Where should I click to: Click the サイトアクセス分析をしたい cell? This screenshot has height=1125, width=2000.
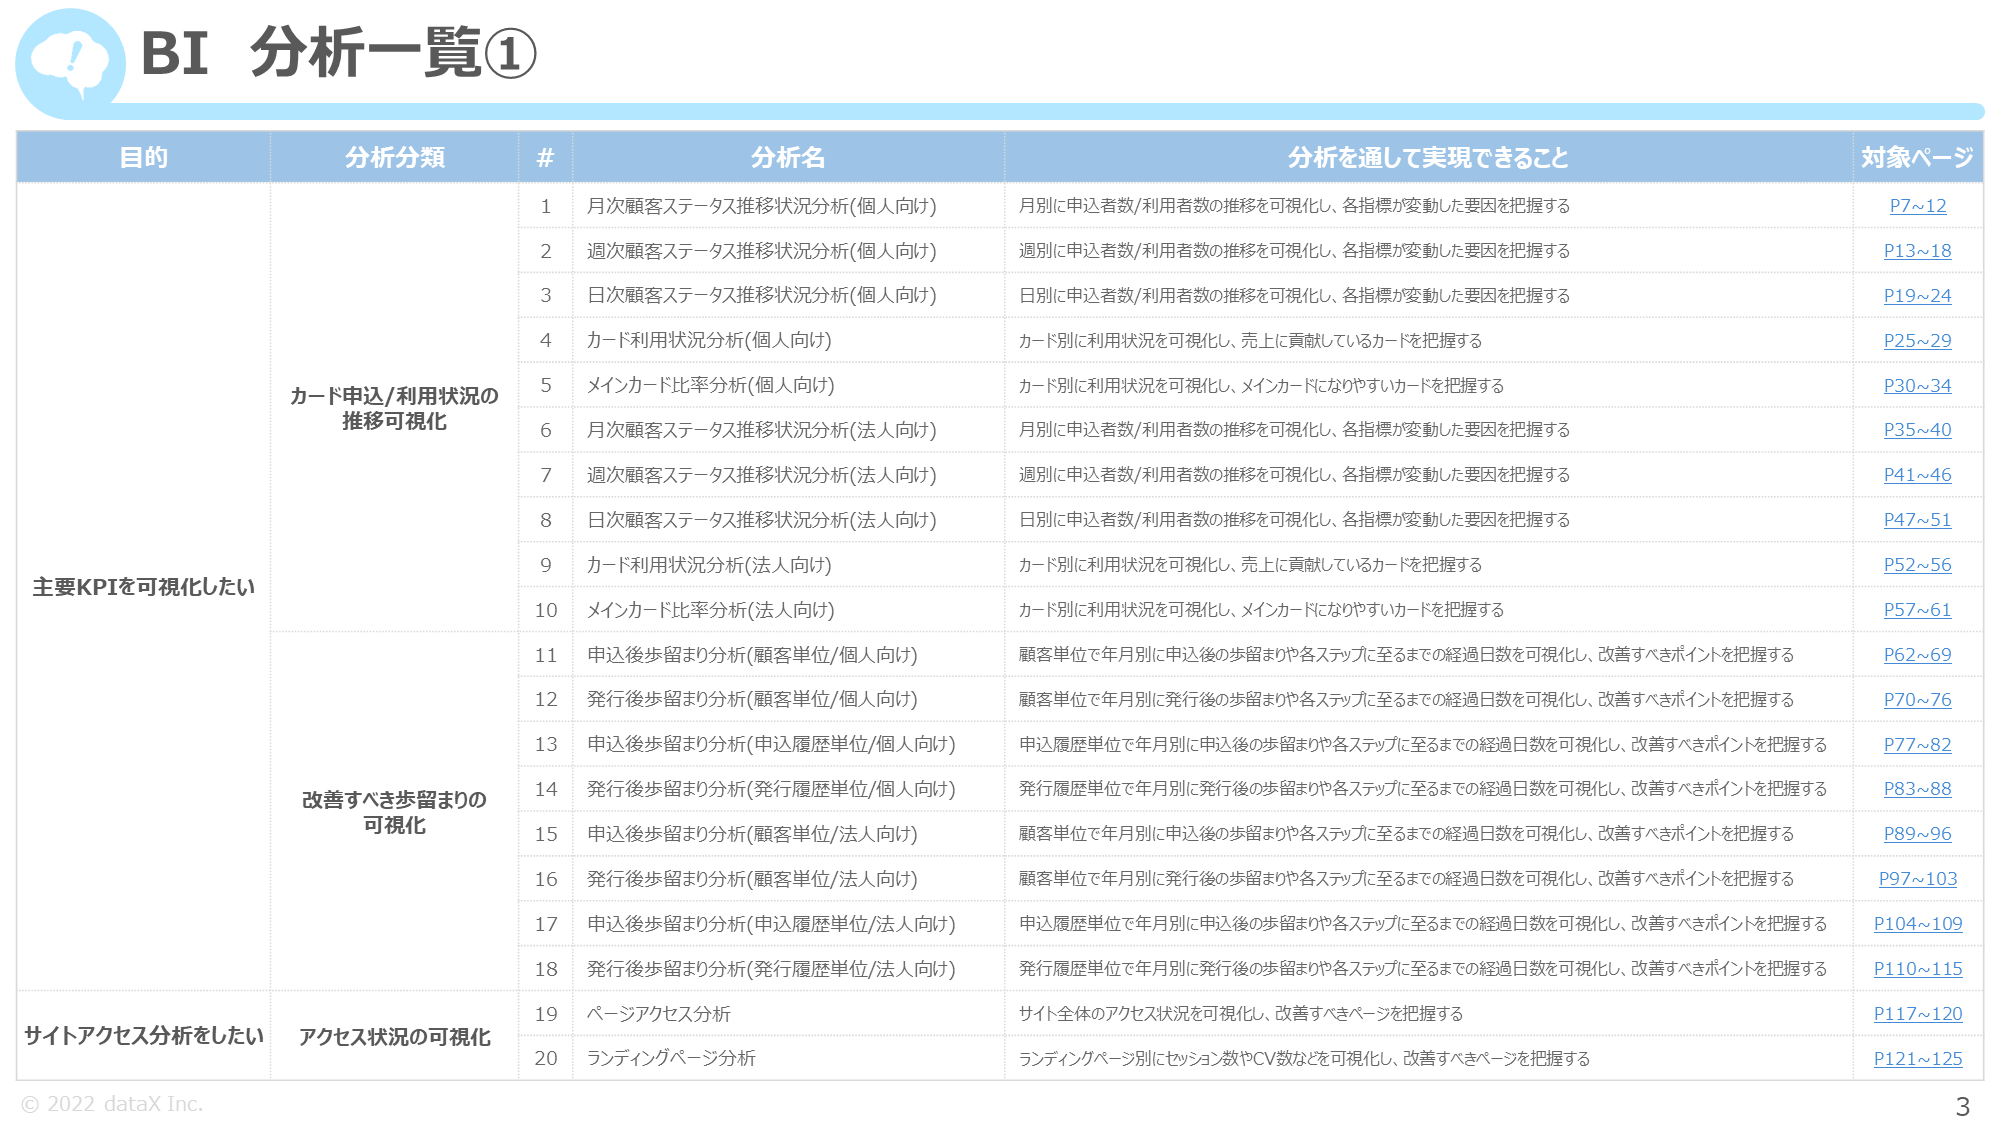(x=144, y=1036)
